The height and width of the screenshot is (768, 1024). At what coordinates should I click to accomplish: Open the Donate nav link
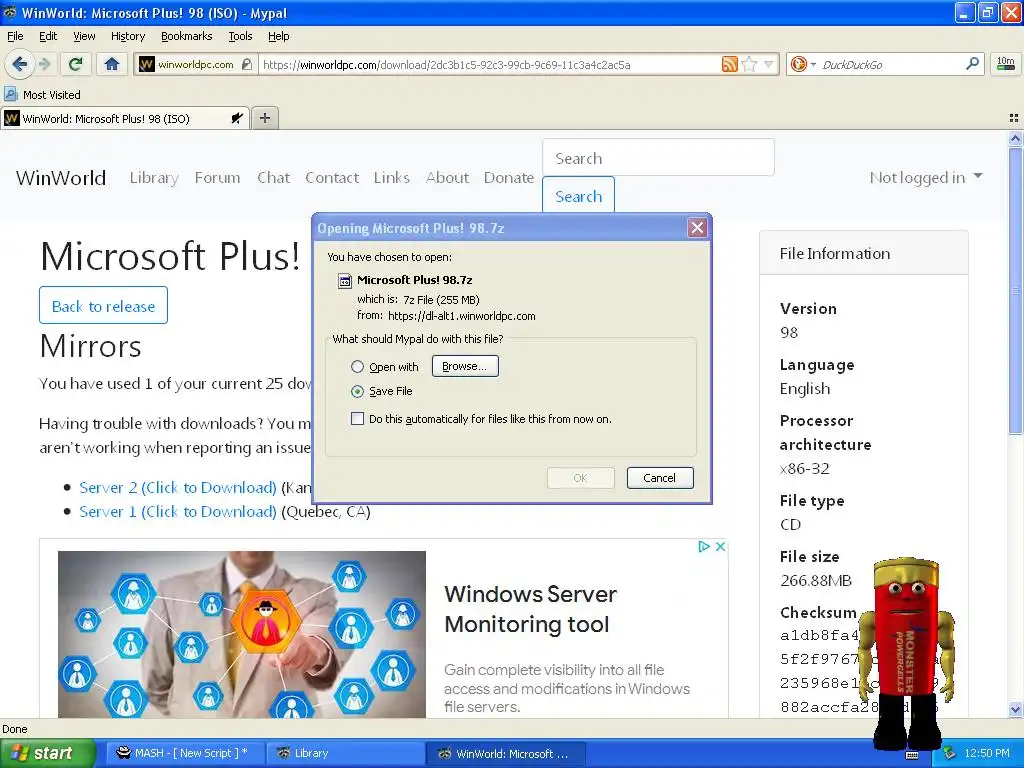[509, 178]
